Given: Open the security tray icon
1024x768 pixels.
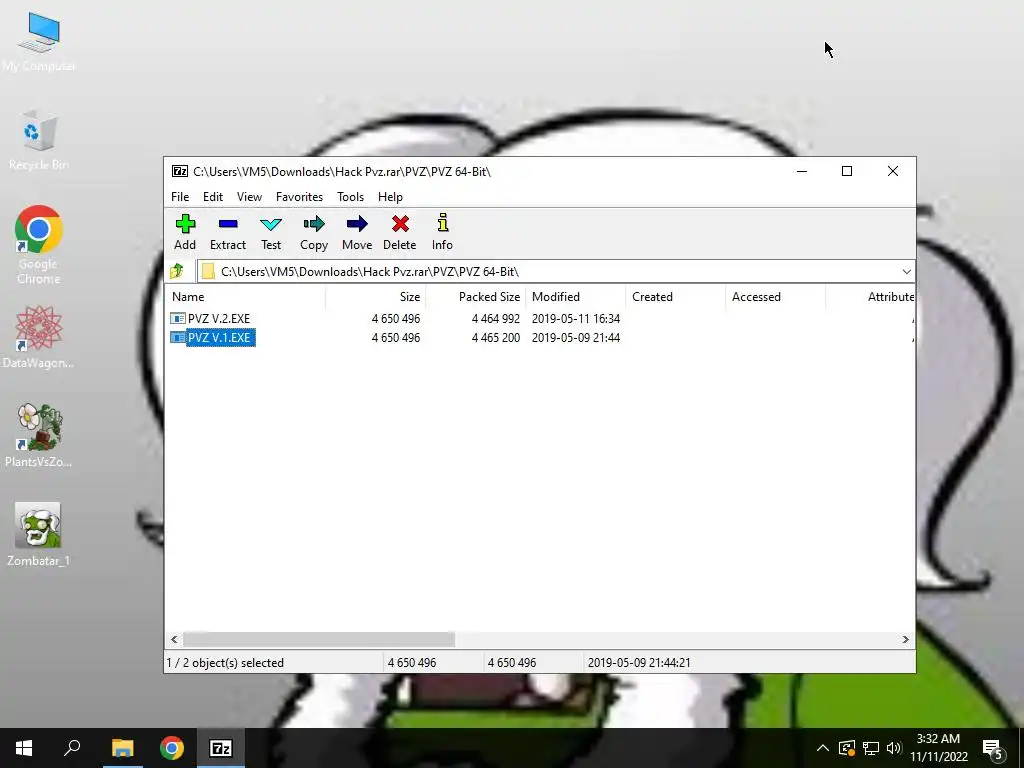Looking at the screenshot, I should (847, 748).
